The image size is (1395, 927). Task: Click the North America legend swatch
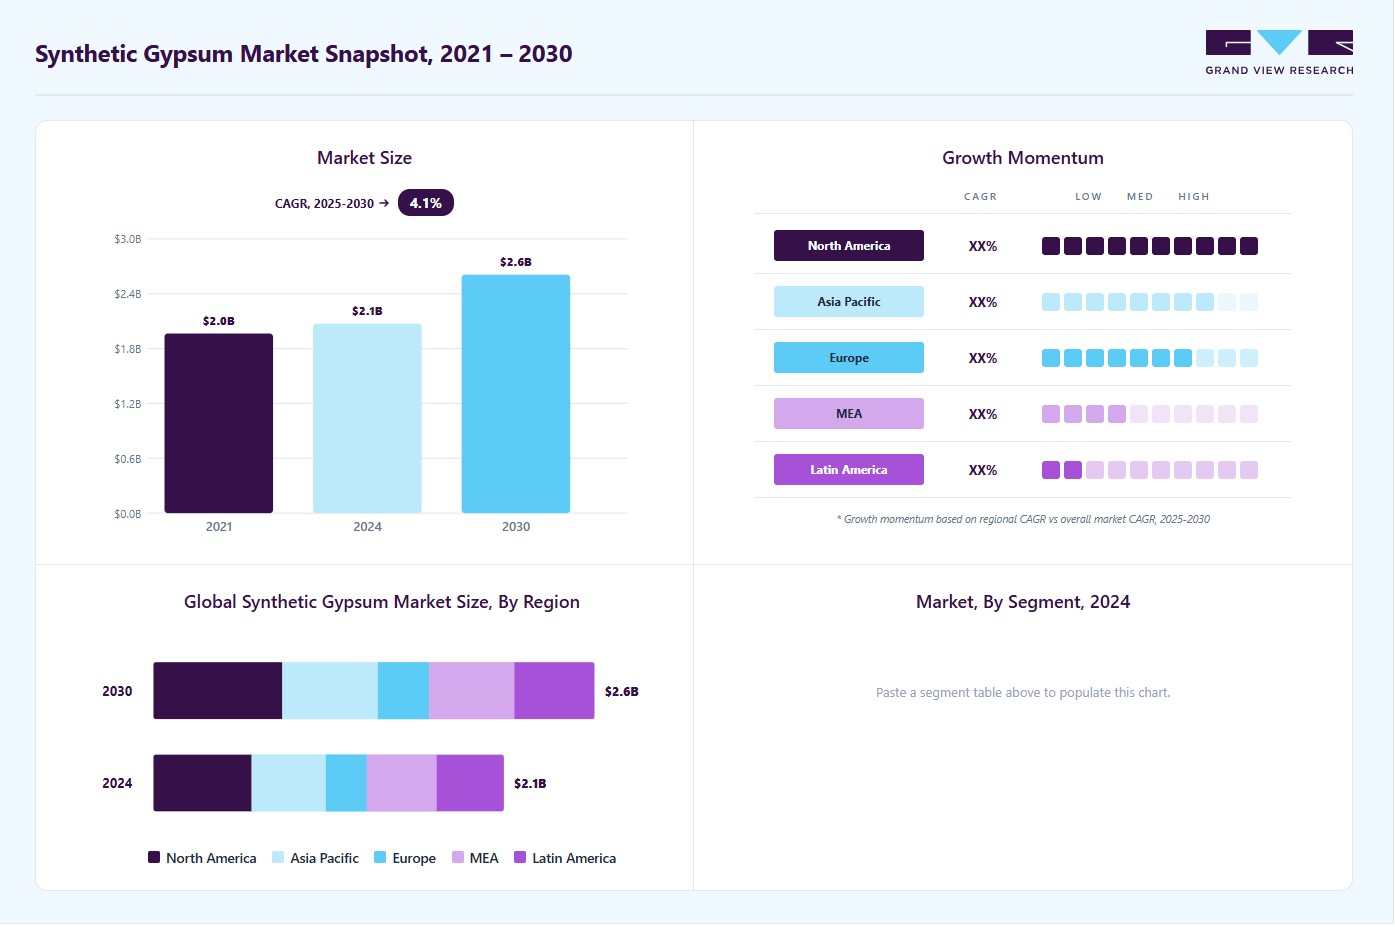point(154,857)
